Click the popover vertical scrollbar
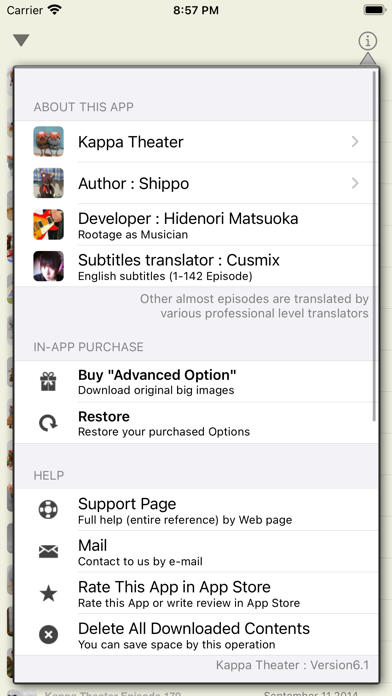The width and height of the screenshot is (392, 696). coord(374,245)
